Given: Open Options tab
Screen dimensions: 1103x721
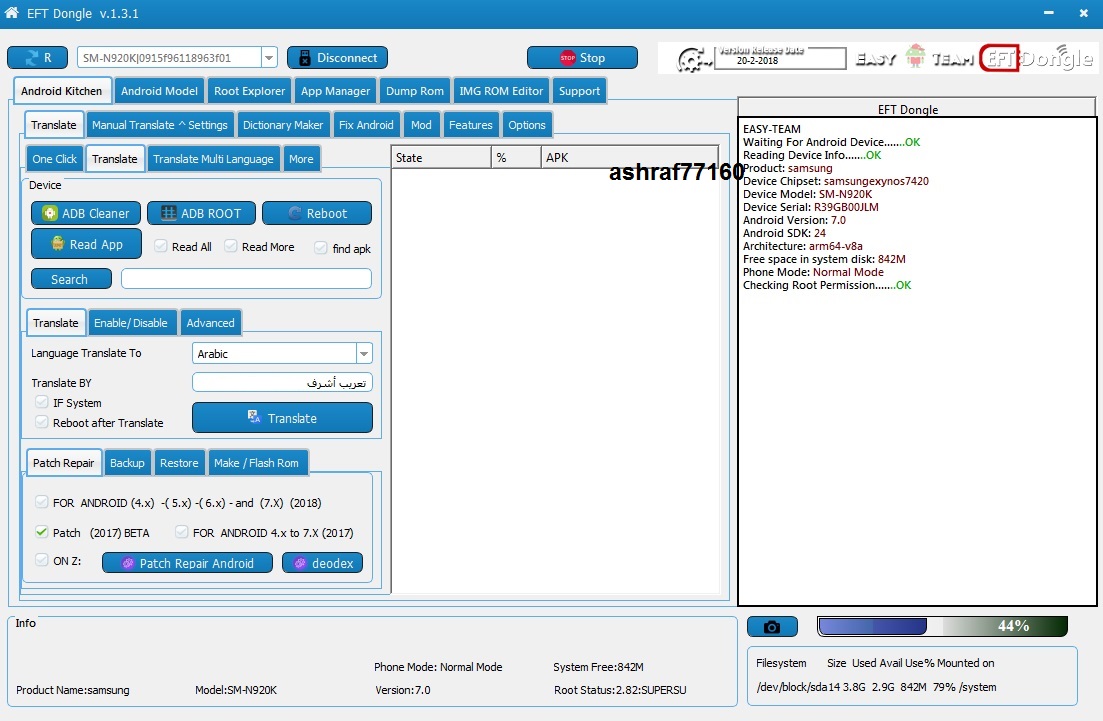Looking at the screenshot, I should (x=527, y=125).
